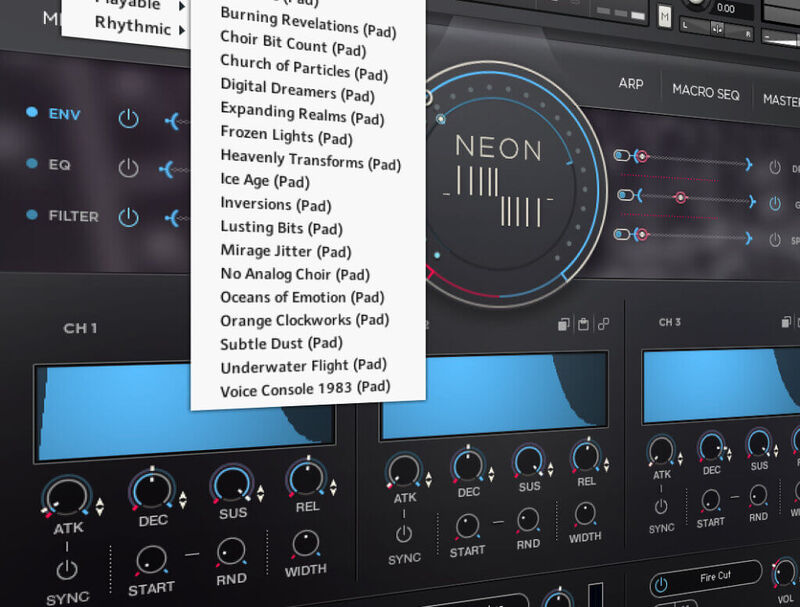Choose Voice Console 1983 (Pad) preset

click(305, 389)
